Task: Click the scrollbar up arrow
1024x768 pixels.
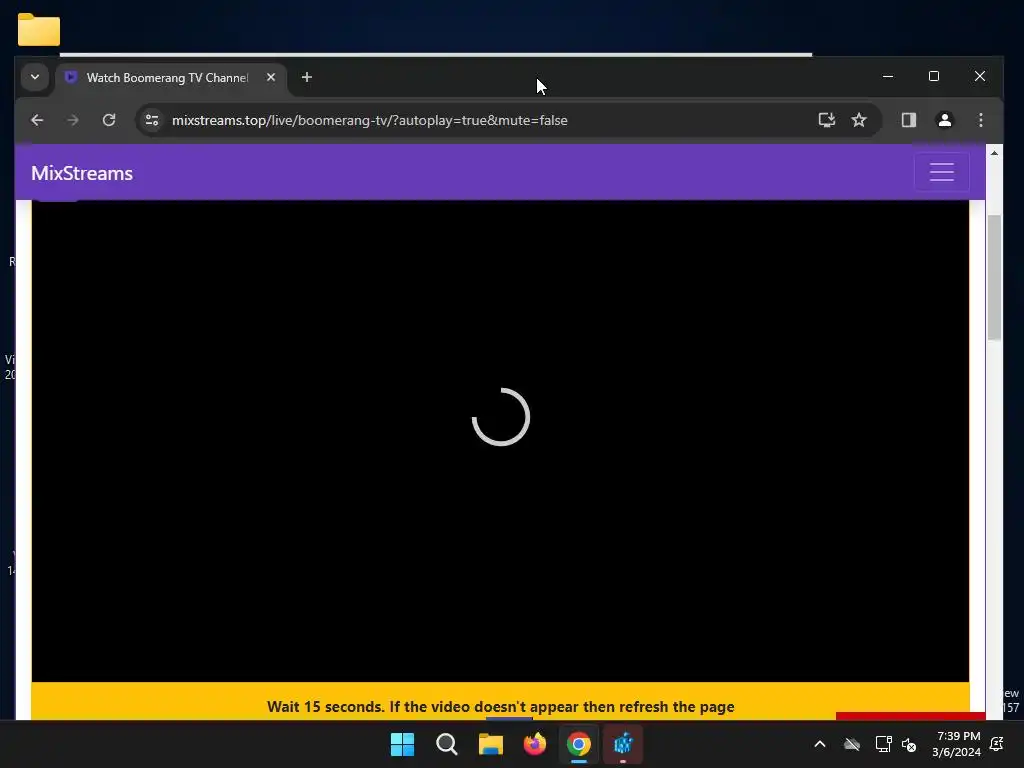Action: (x=994, y=153)
